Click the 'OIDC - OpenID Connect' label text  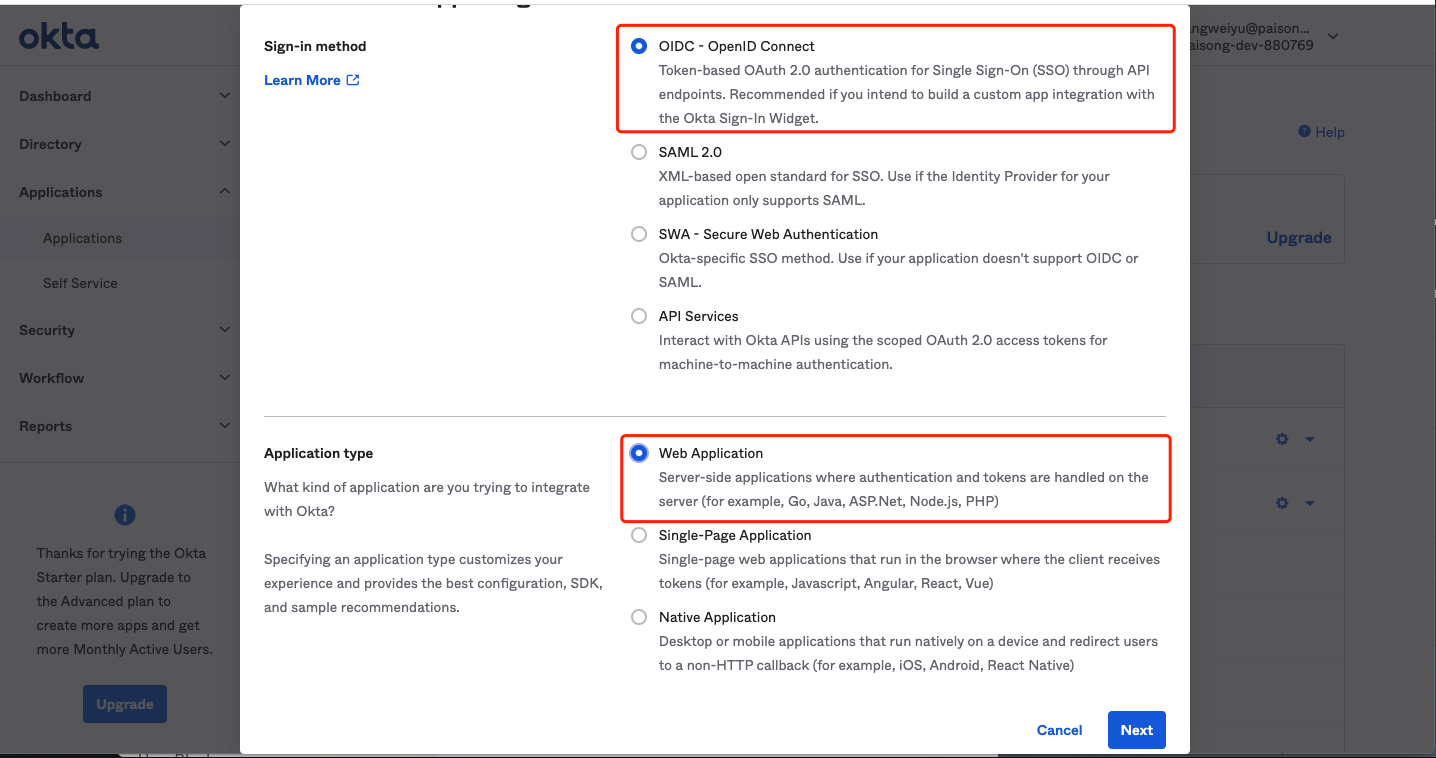[737, 46]
